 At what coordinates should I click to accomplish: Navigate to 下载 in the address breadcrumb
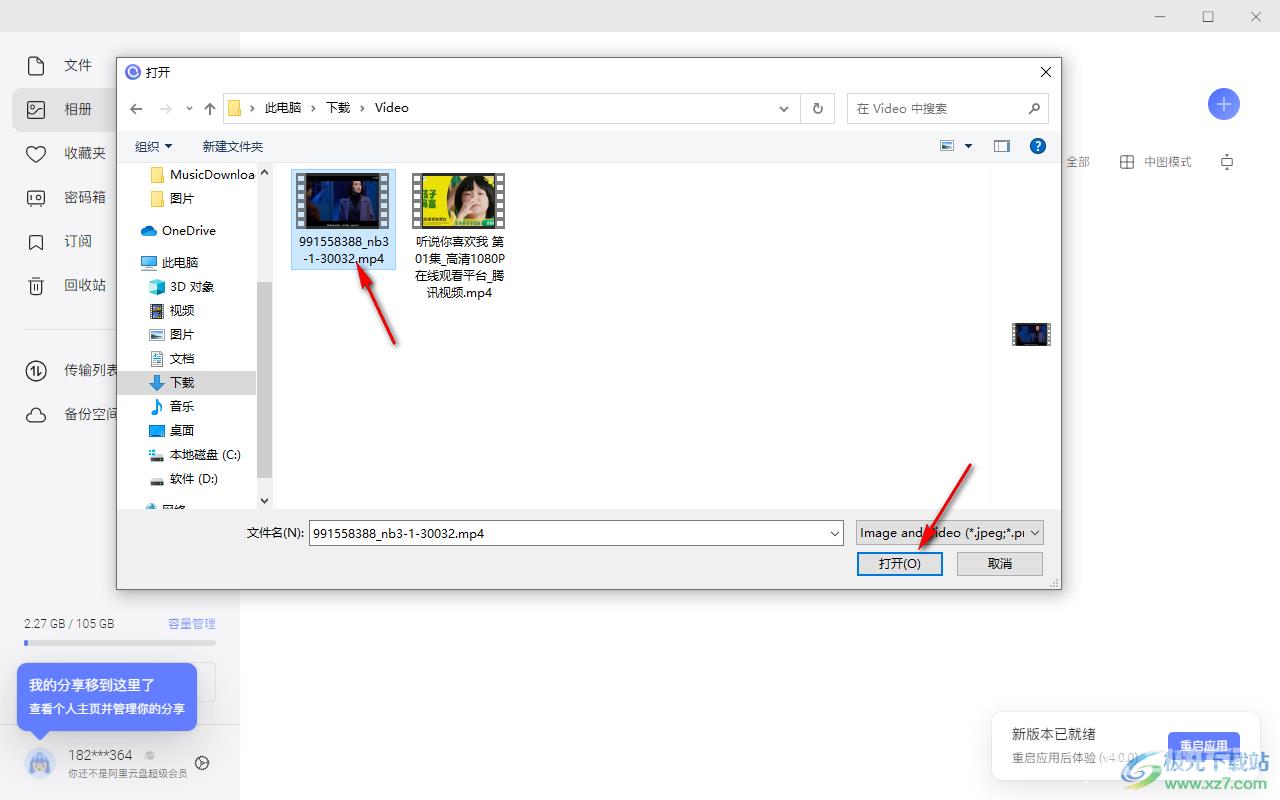(x=338, y=108)
